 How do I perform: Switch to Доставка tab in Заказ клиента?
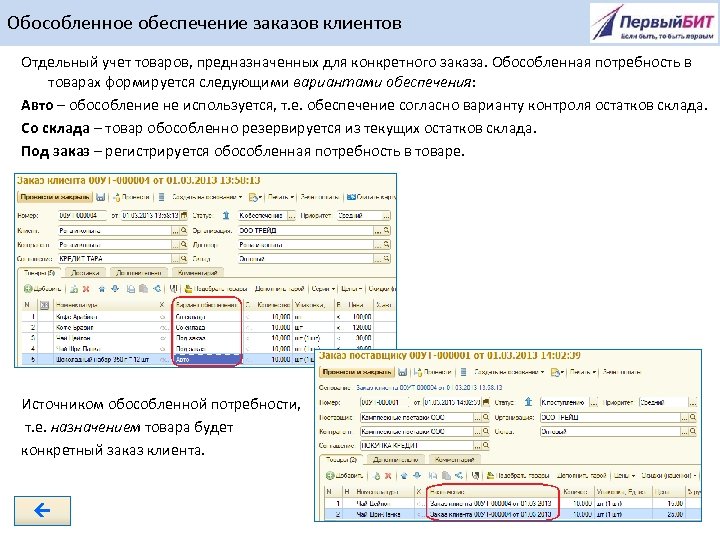pyautogui.click(x=85, y=273)
